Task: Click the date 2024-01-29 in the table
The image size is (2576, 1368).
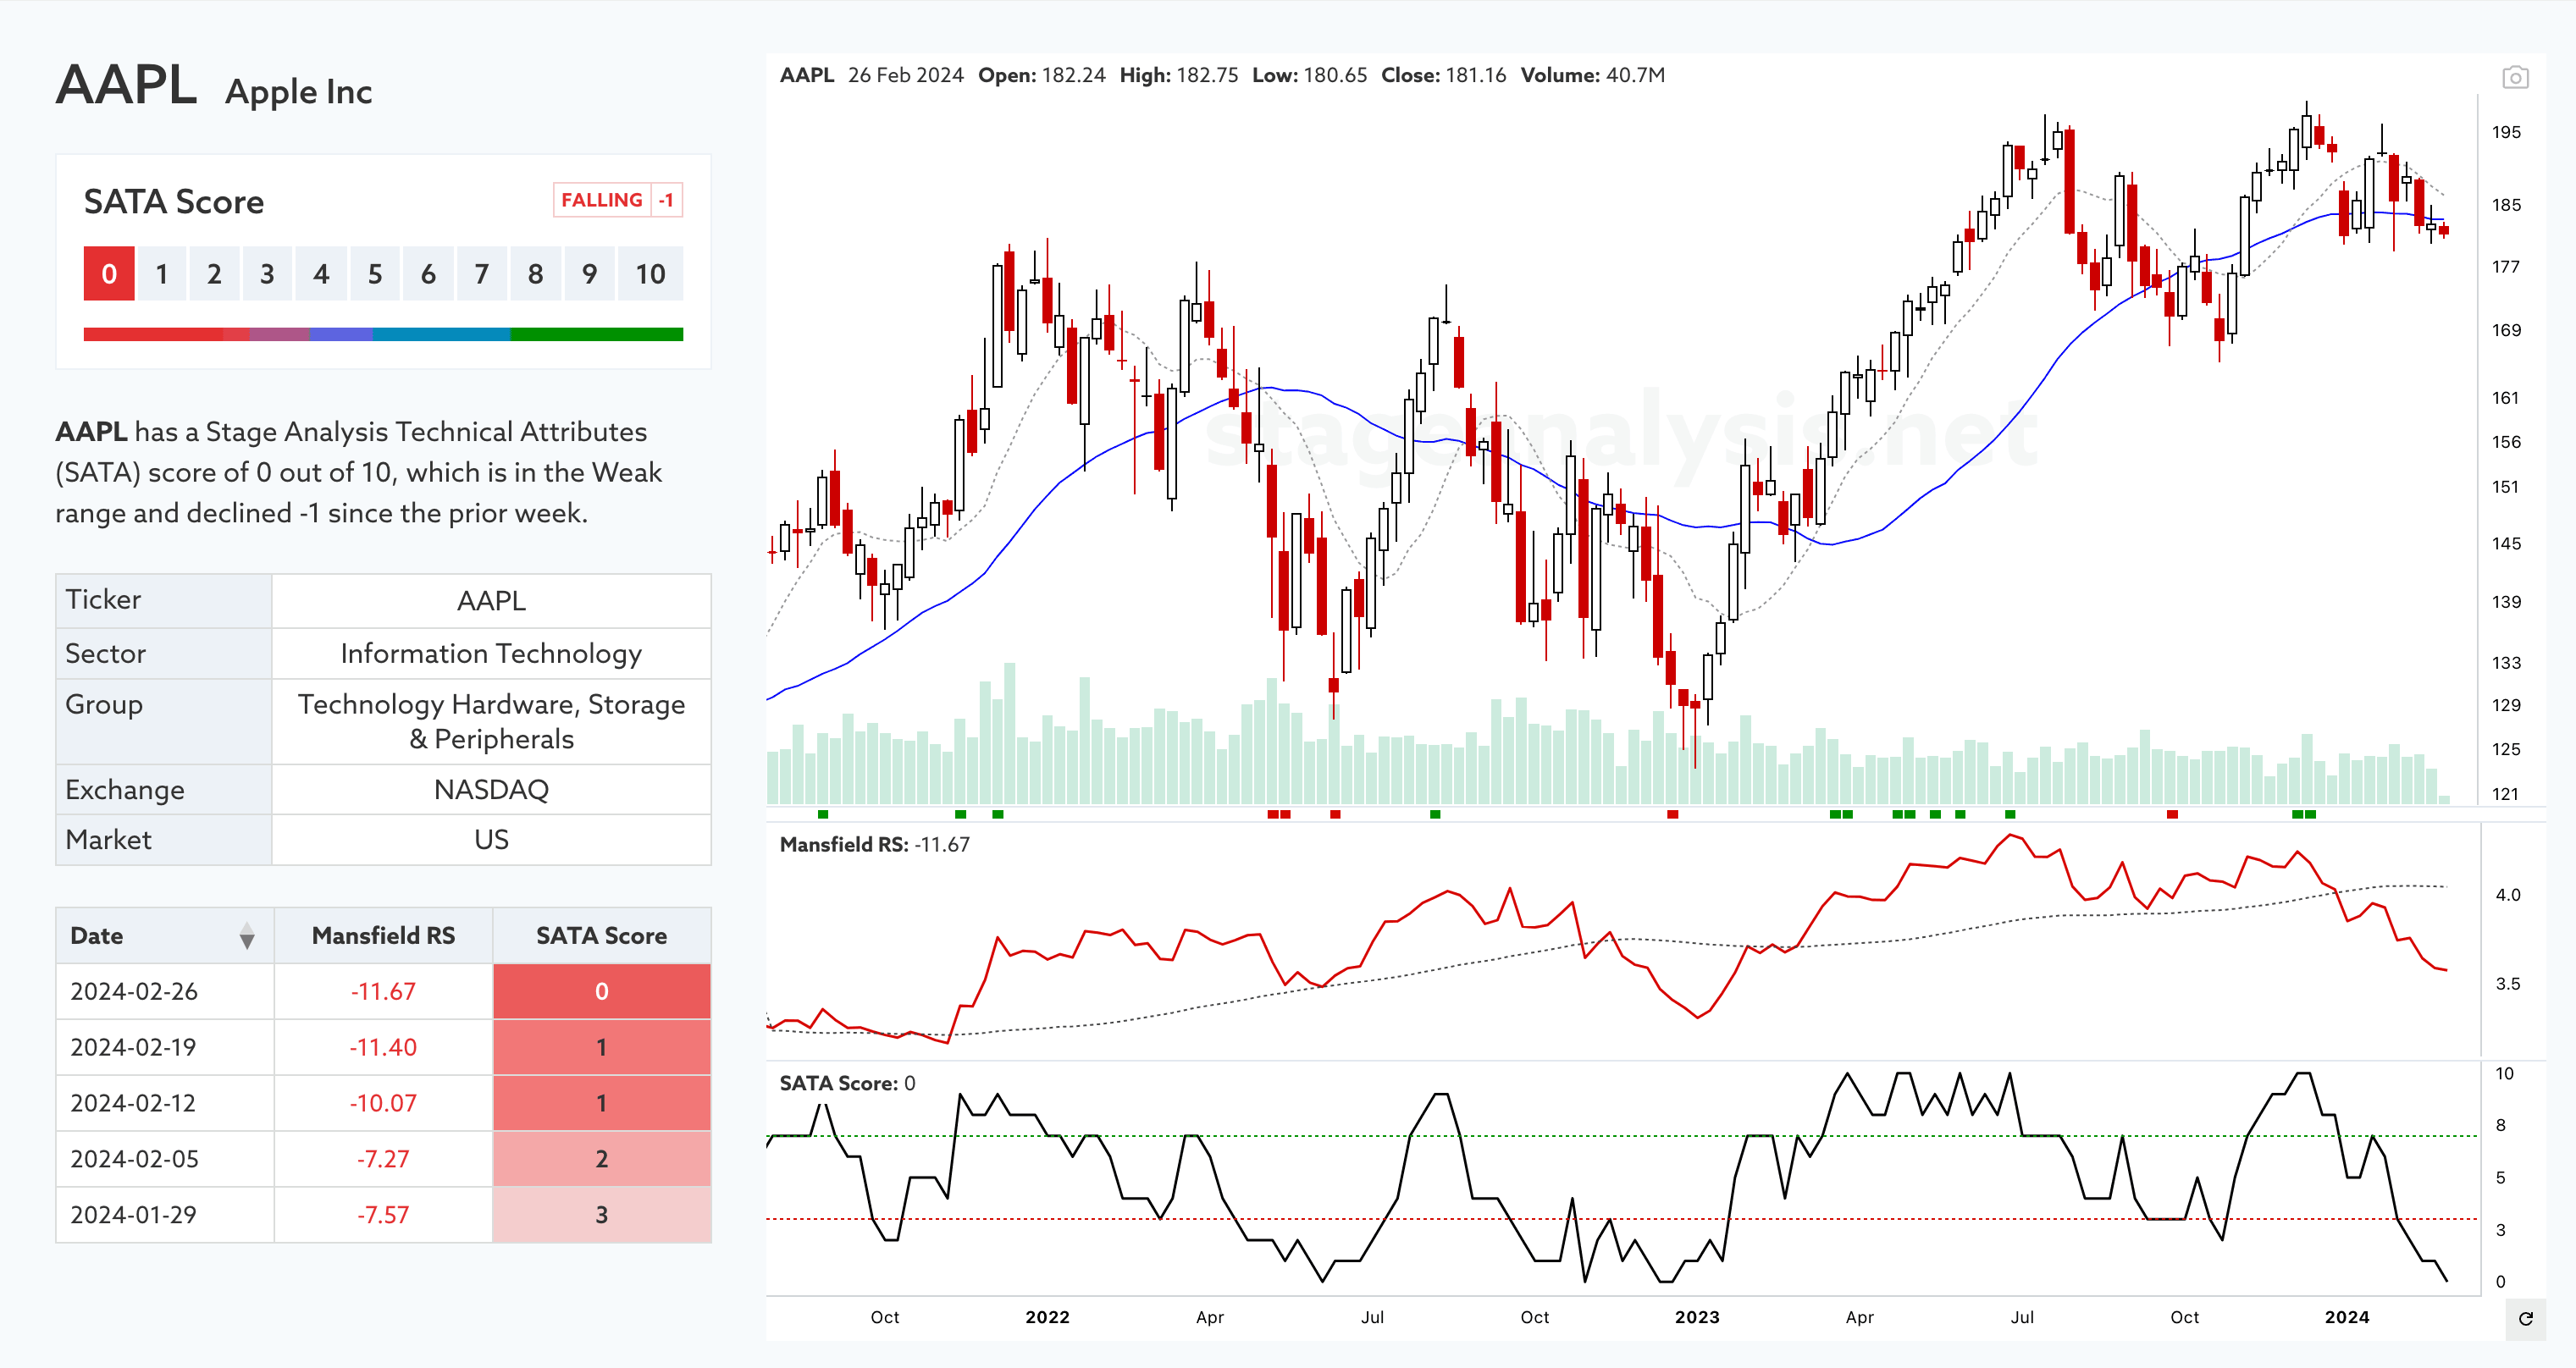Action: (133, 1215)
